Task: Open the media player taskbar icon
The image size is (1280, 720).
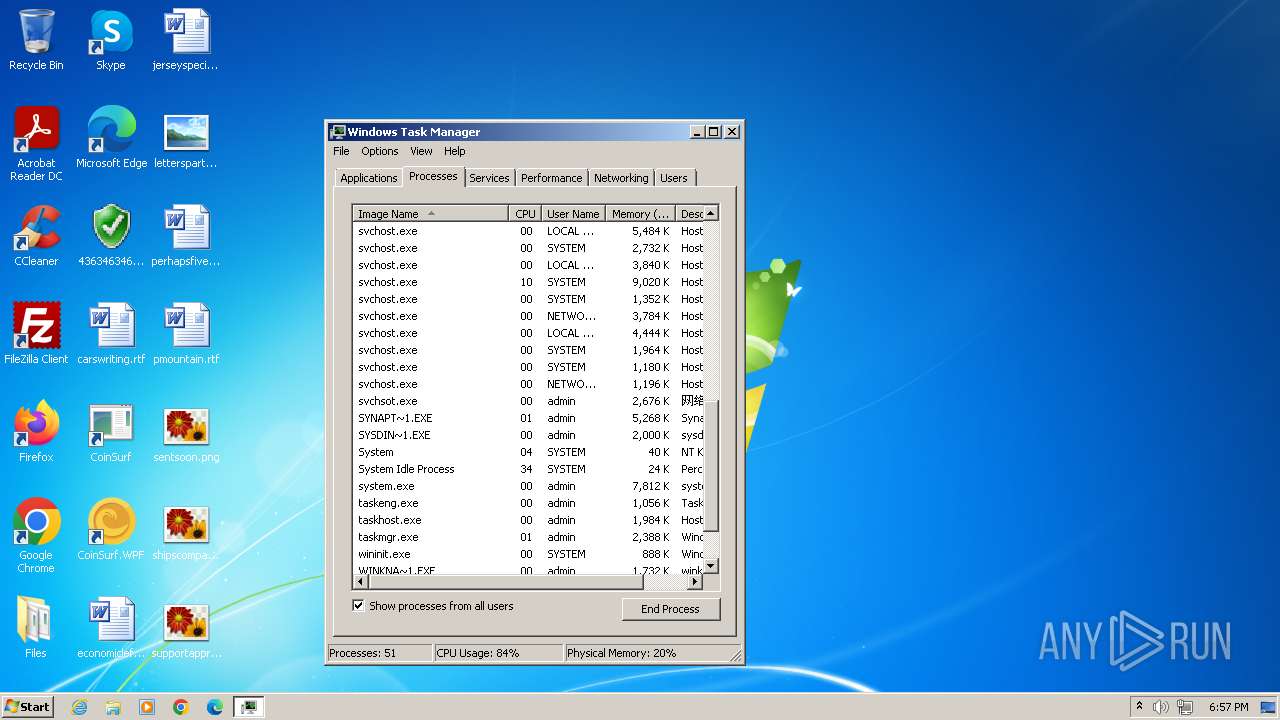Action: point(147,707)
